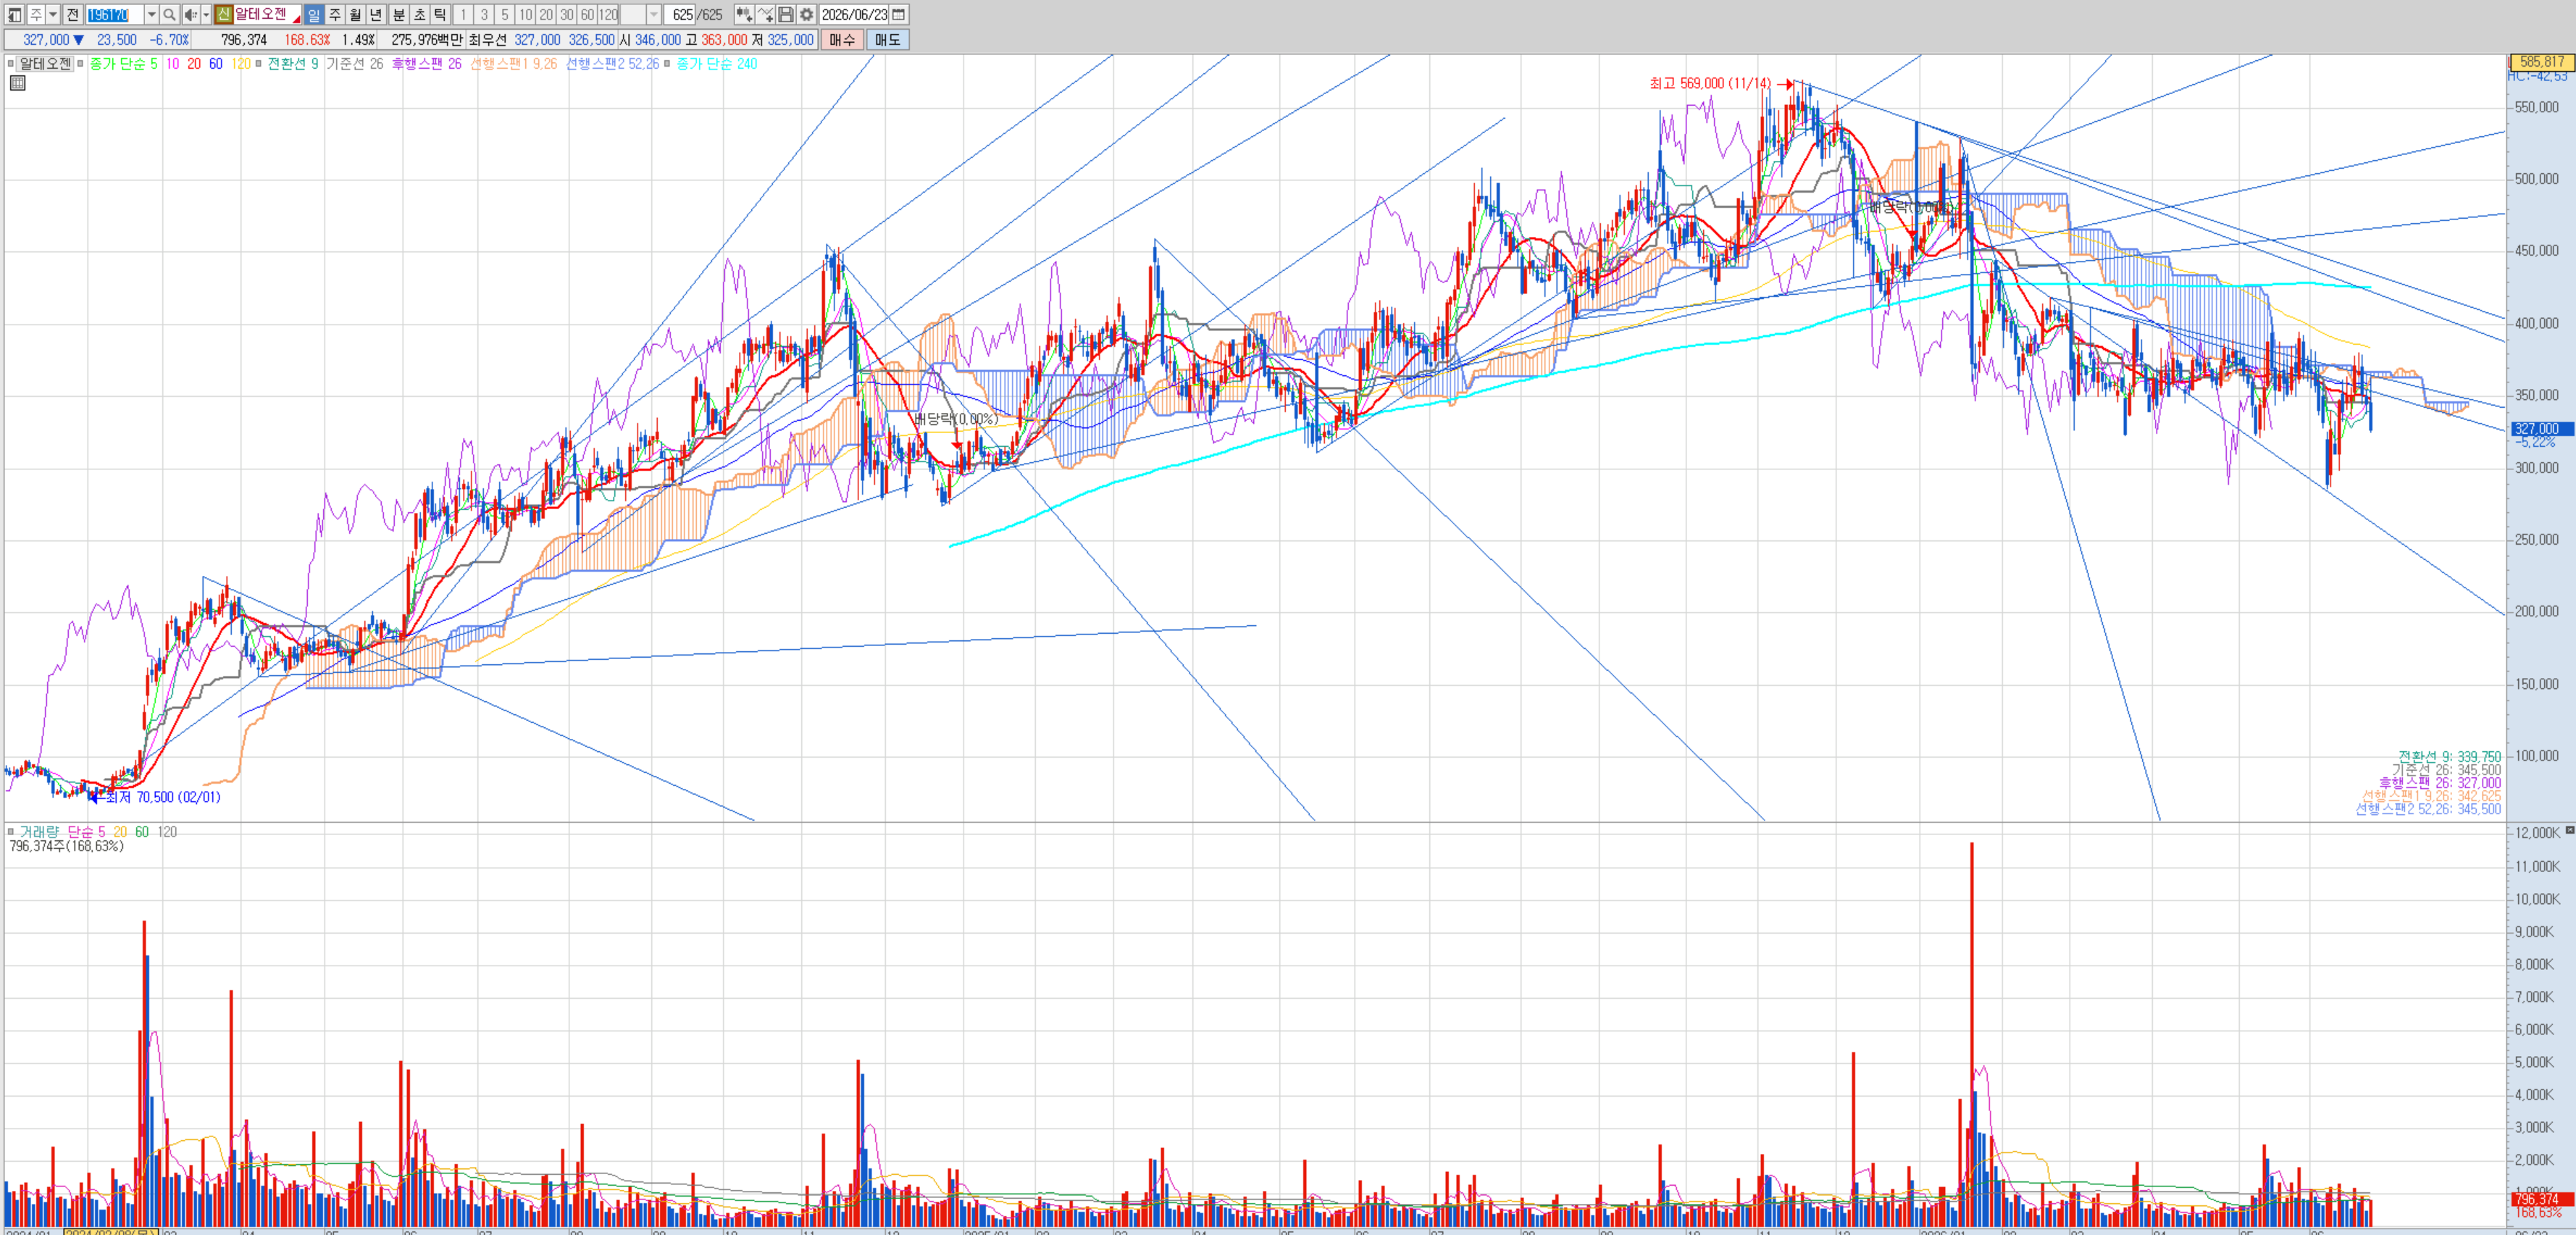Screen dimensions: 2576x1235
Task: Click the 선행스팬2 52,26 indicator legend
Action: [x=613, y=63]
